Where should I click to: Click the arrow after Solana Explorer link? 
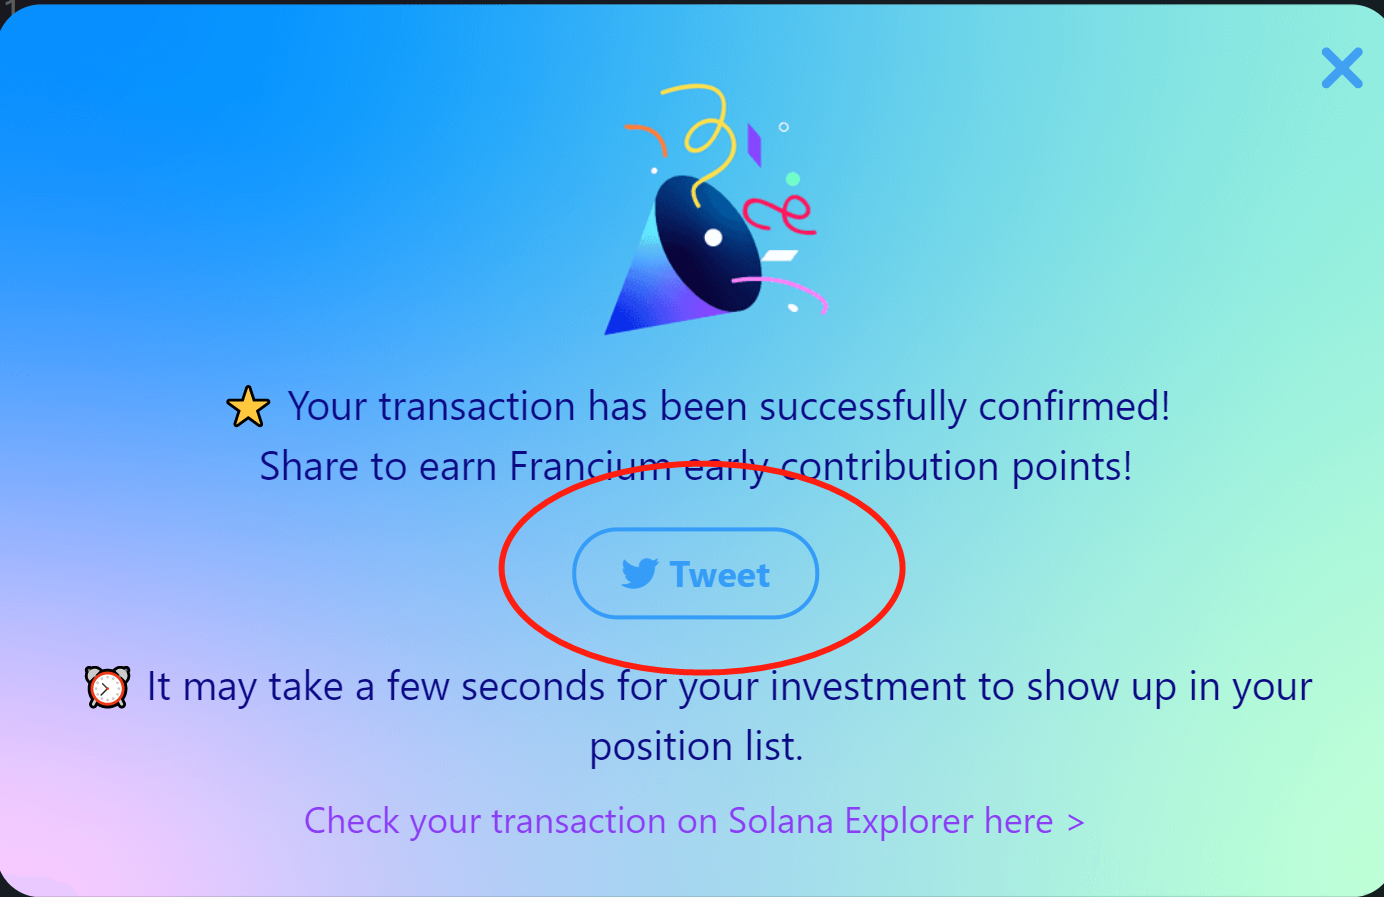1076,822
